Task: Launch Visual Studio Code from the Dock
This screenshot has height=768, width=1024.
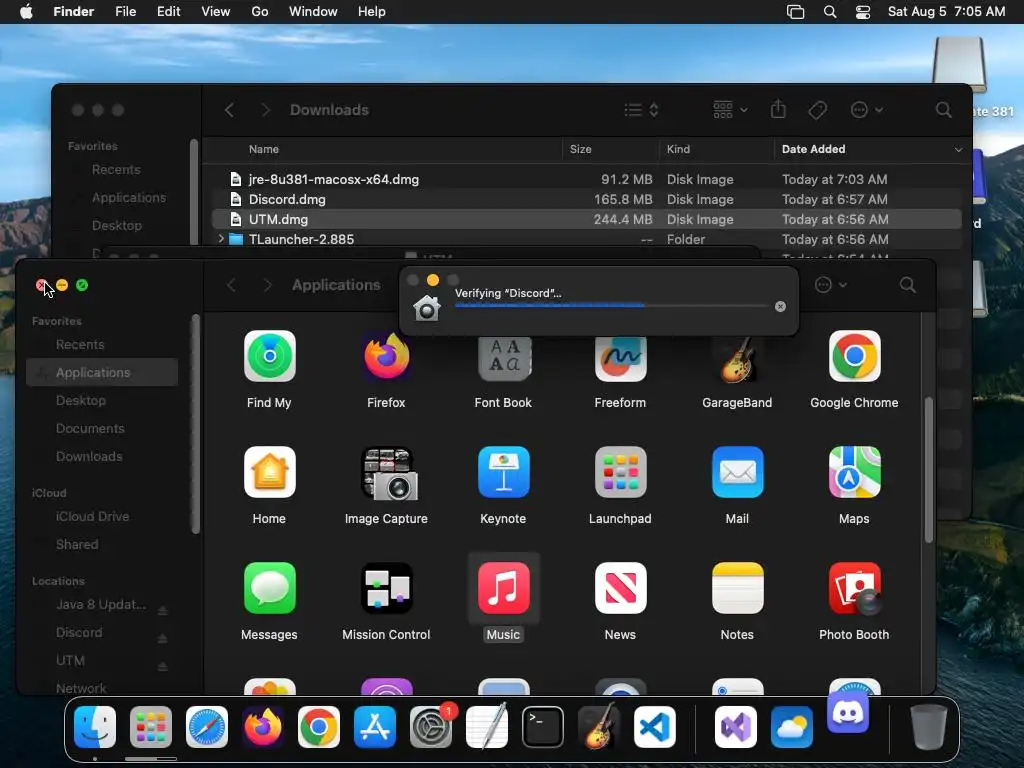Action: pyautogui.click(x=654, y=727)
